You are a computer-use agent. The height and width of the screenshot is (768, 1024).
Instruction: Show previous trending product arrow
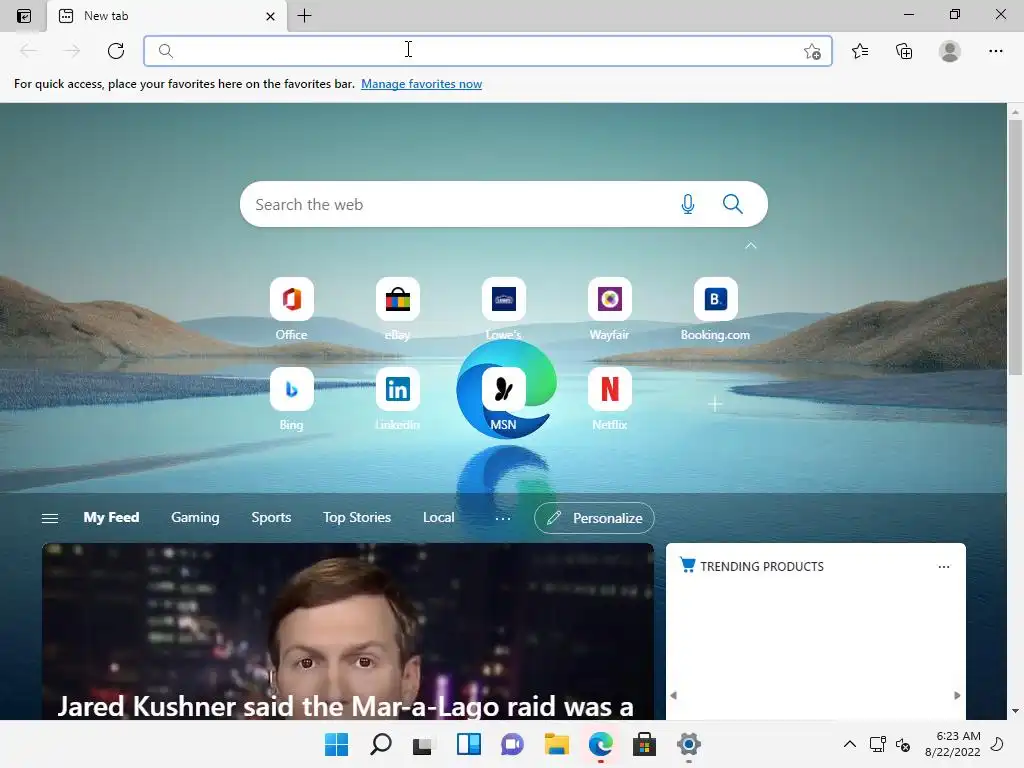[674, 696]
